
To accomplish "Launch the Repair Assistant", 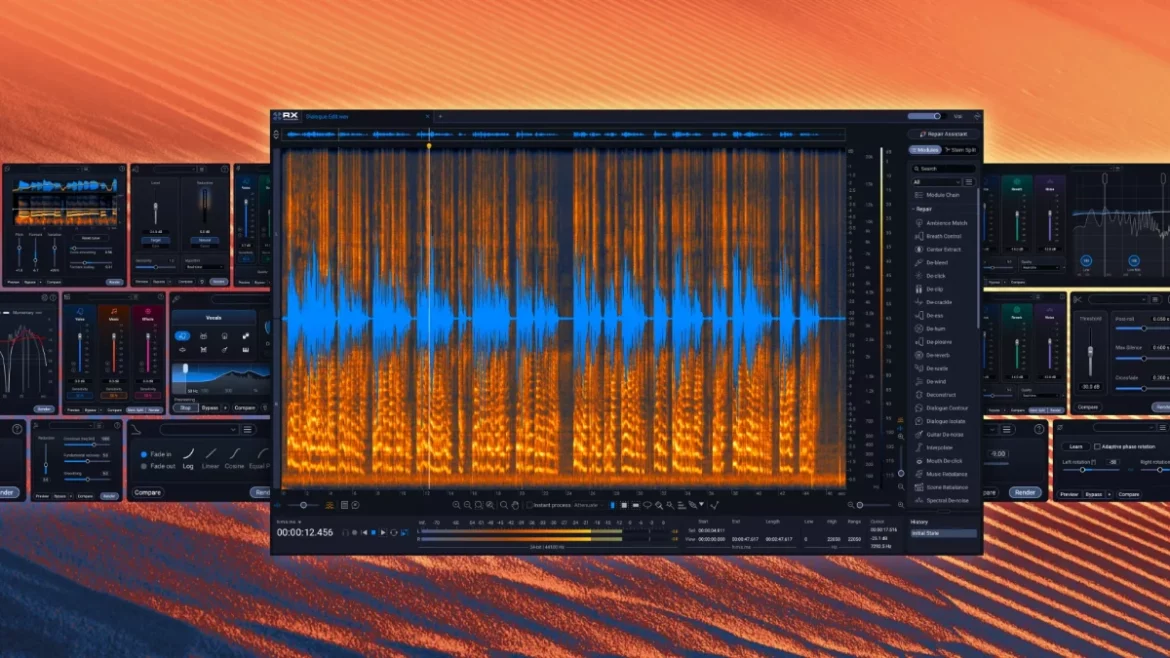I will click(x=944, y=134).
